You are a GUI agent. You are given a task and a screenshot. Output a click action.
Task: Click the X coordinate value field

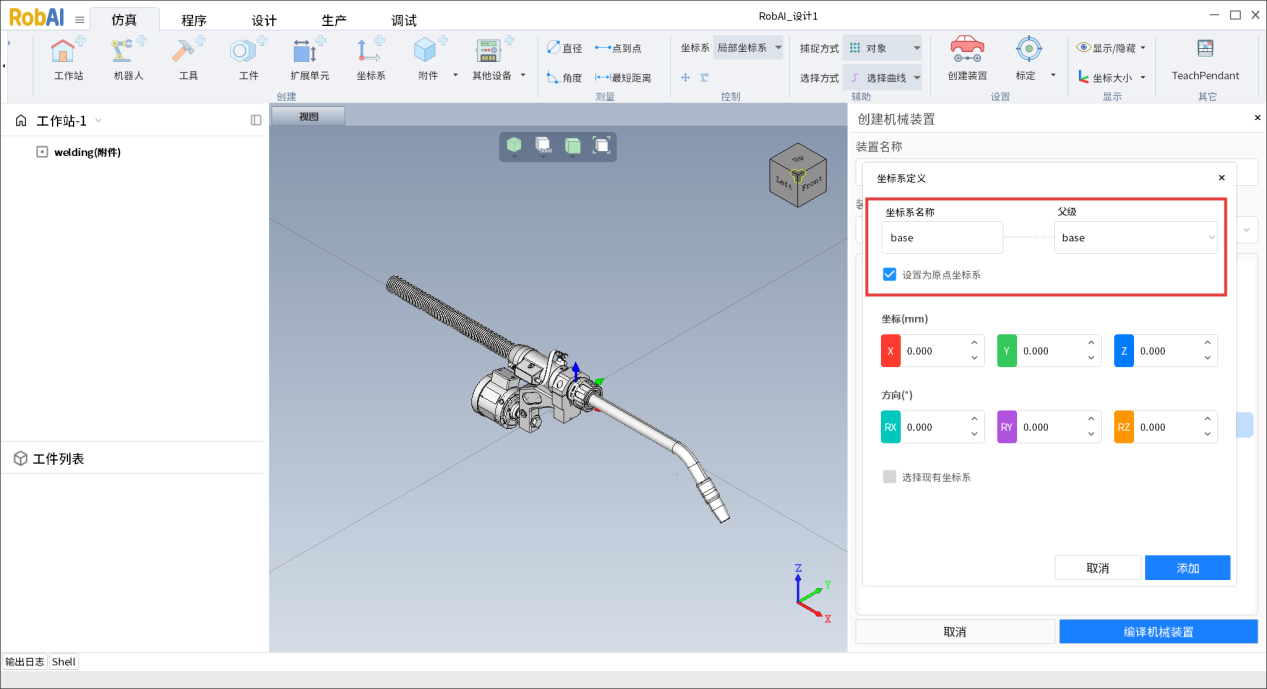(x=933, y=351)
